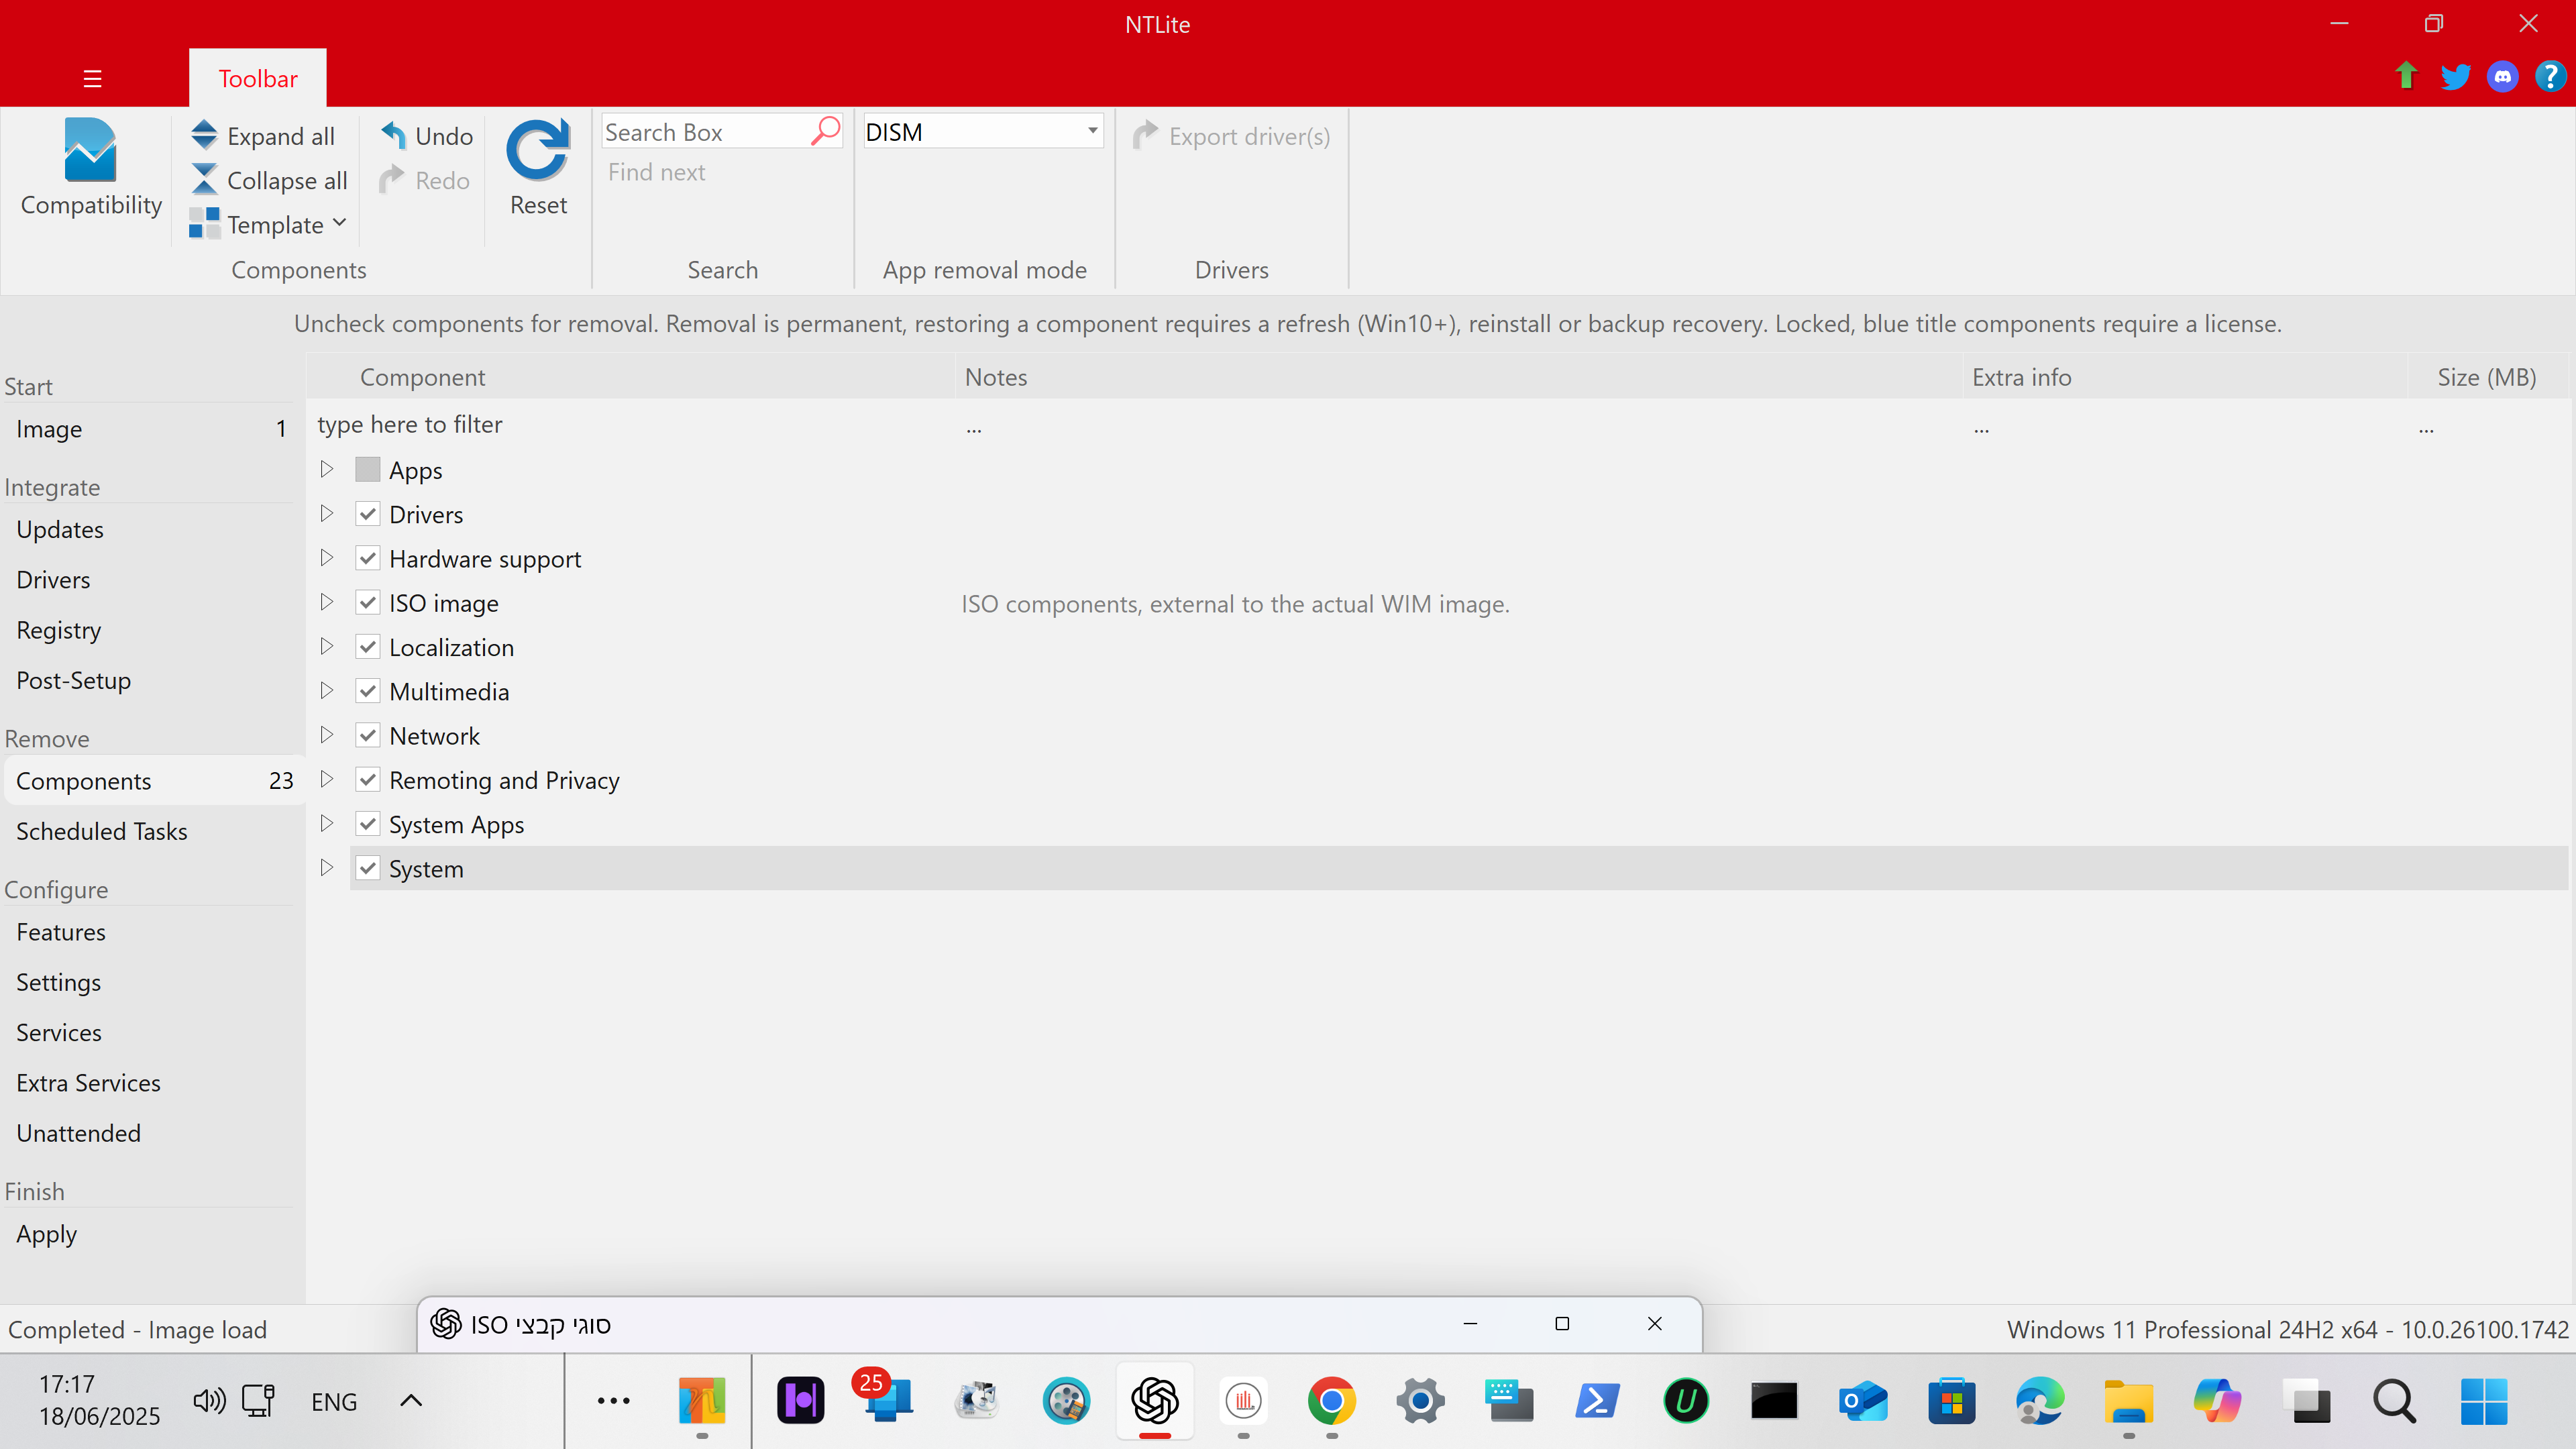Toggle the Apps component checkbox
Viewport: 2576px width, 1449px height.
click(x=368, y=469)
